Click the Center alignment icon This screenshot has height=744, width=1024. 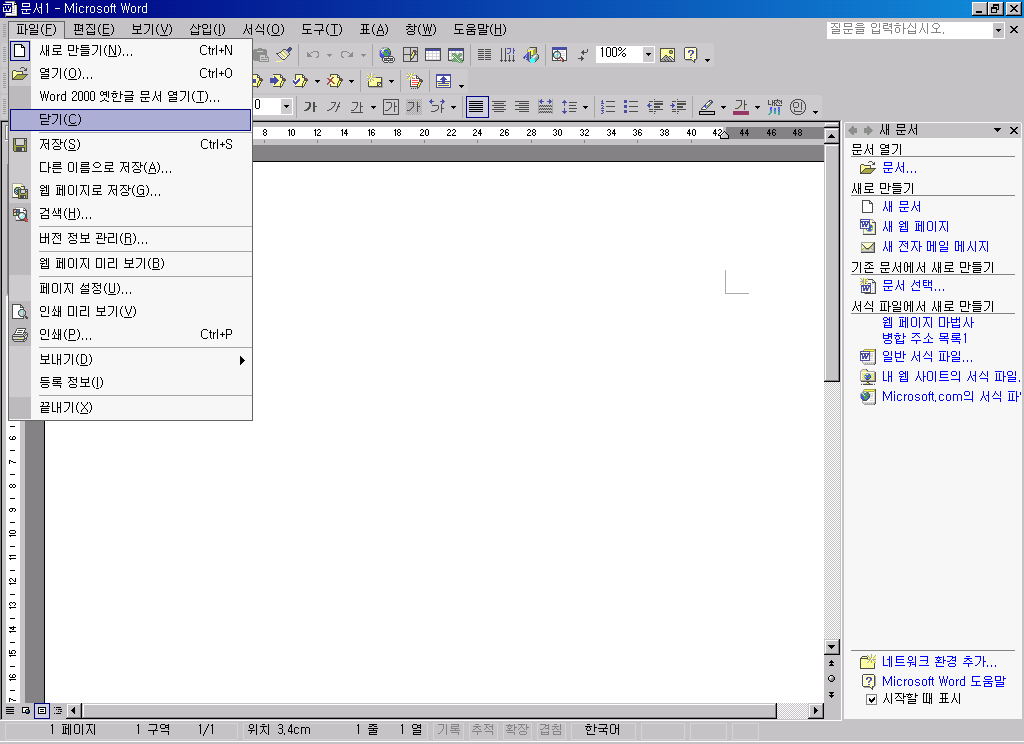[x=499, y=107]
